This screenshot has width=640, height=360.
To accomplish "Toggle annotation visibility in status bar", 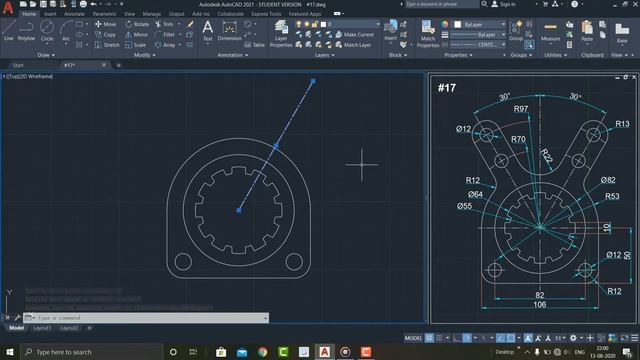I will click(x=528, y=338).
